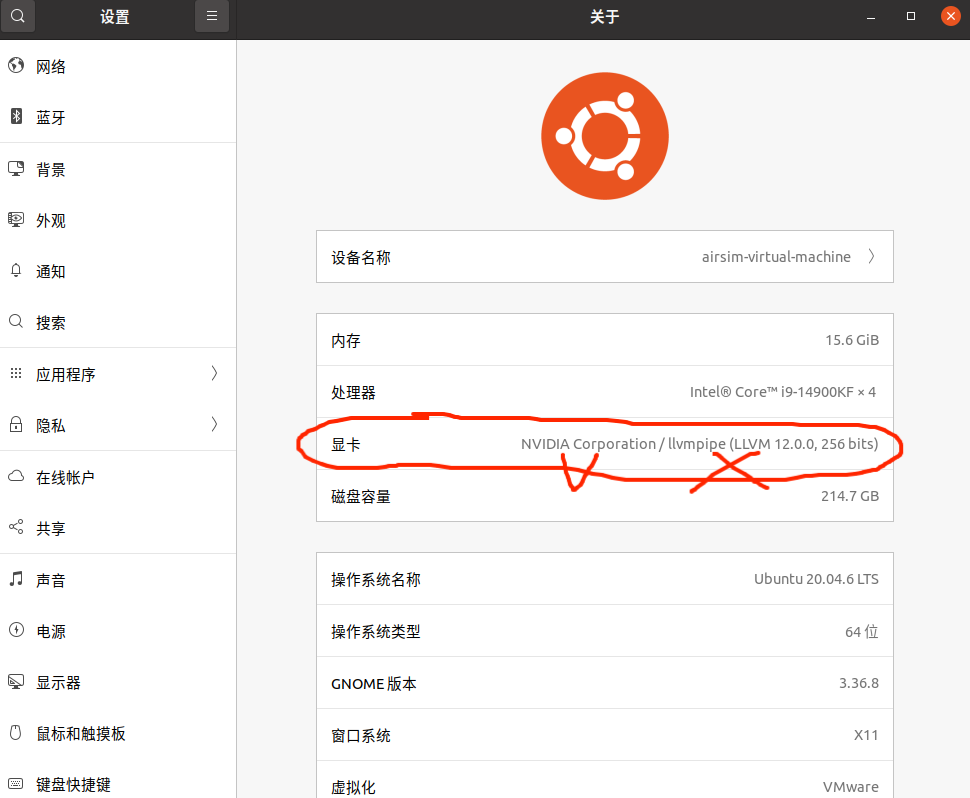970x798 pixels.
Task: Click the 外观 appearance icon
Action: point(16,220)
